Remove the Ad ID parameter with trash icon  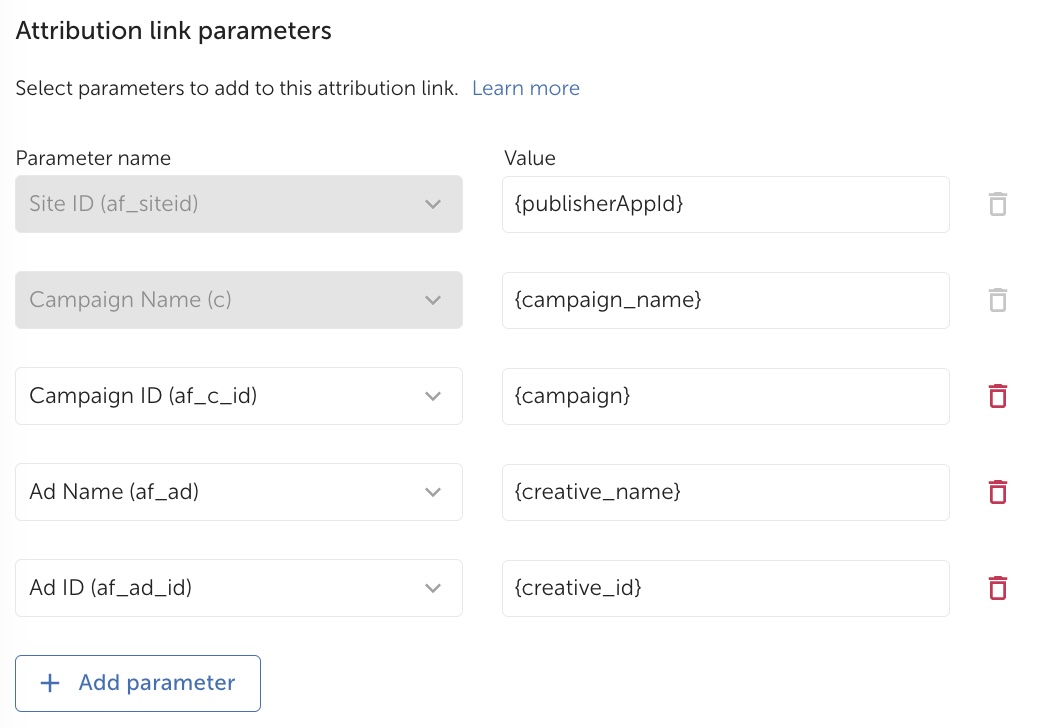coord(997,588)
